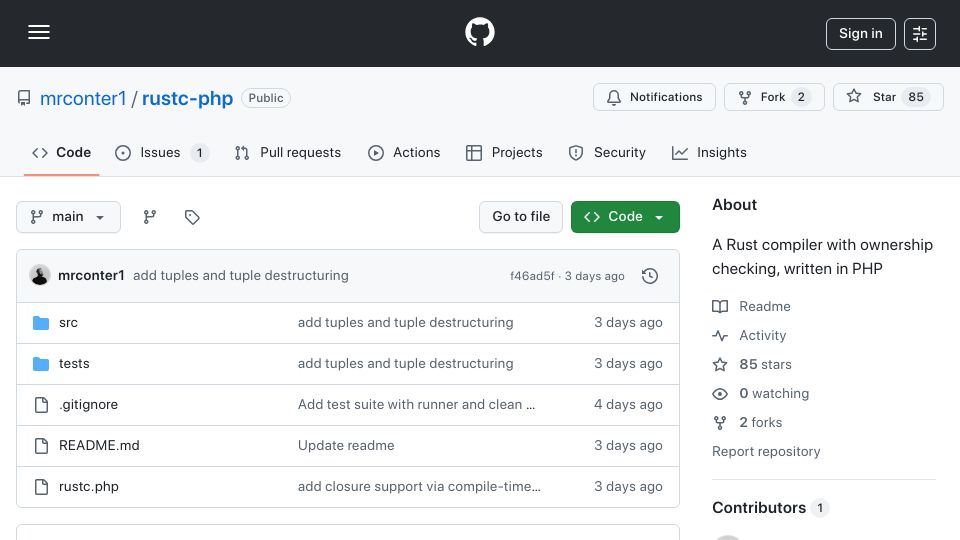Fork the rustc-php repository

coord(774,97)
